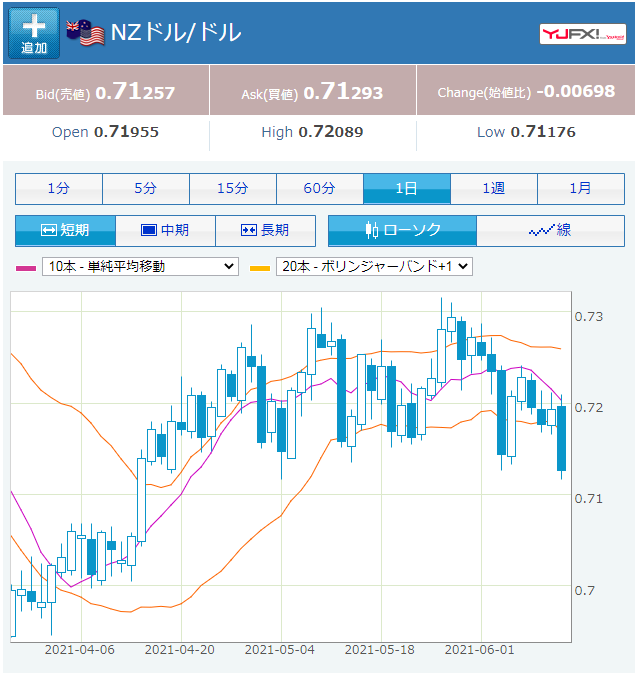The image size is (635, 673).
Task: Switch chart range to 長期
Action: point(265,230)
